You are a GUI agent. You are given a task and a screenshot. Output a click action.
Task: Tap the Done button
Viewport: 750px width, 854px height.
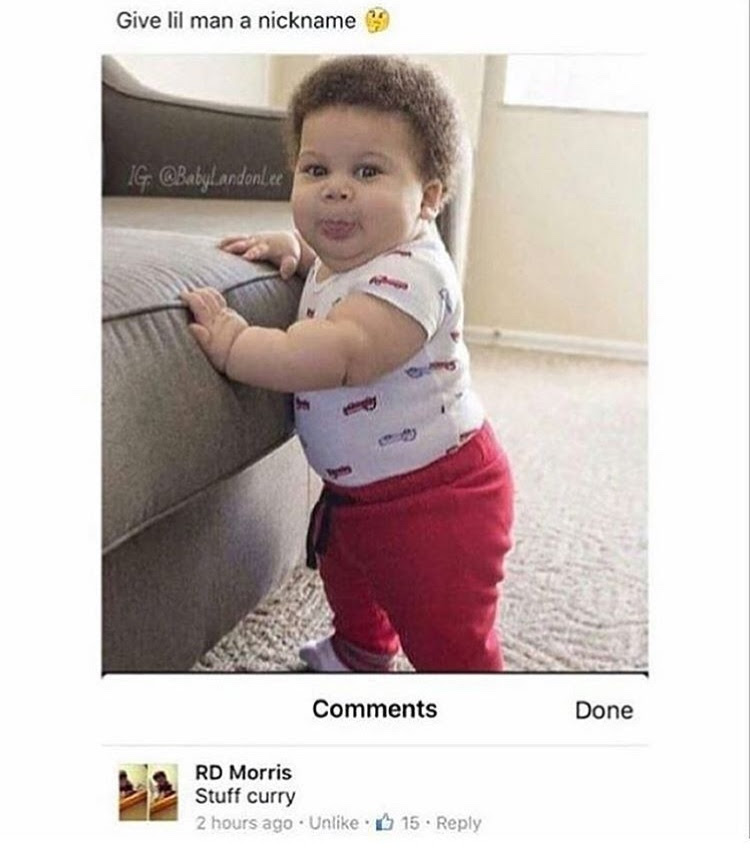603,710
